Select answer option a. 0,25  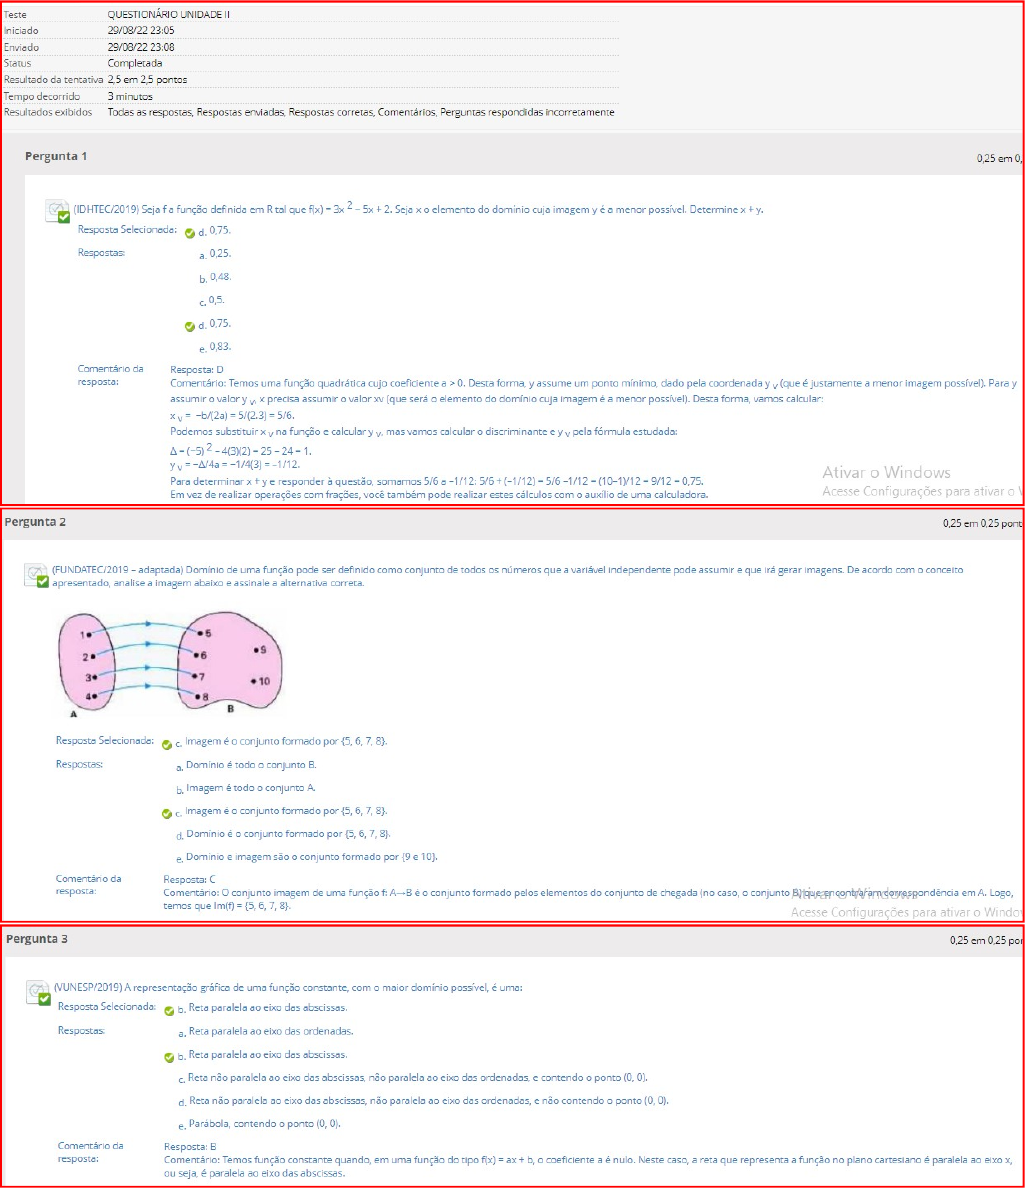tap(220, 254)
